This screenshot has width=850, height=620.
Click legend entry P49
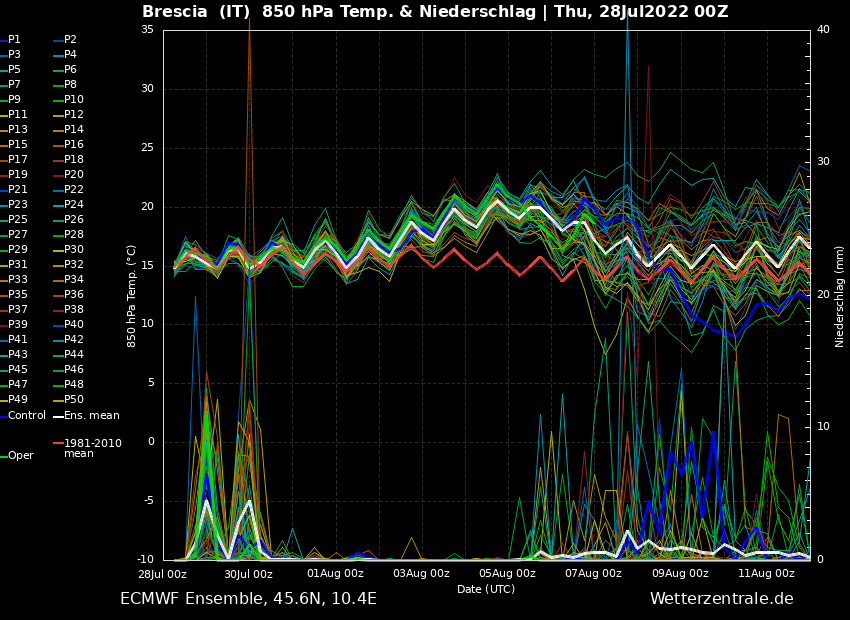[x=14, y=399]
